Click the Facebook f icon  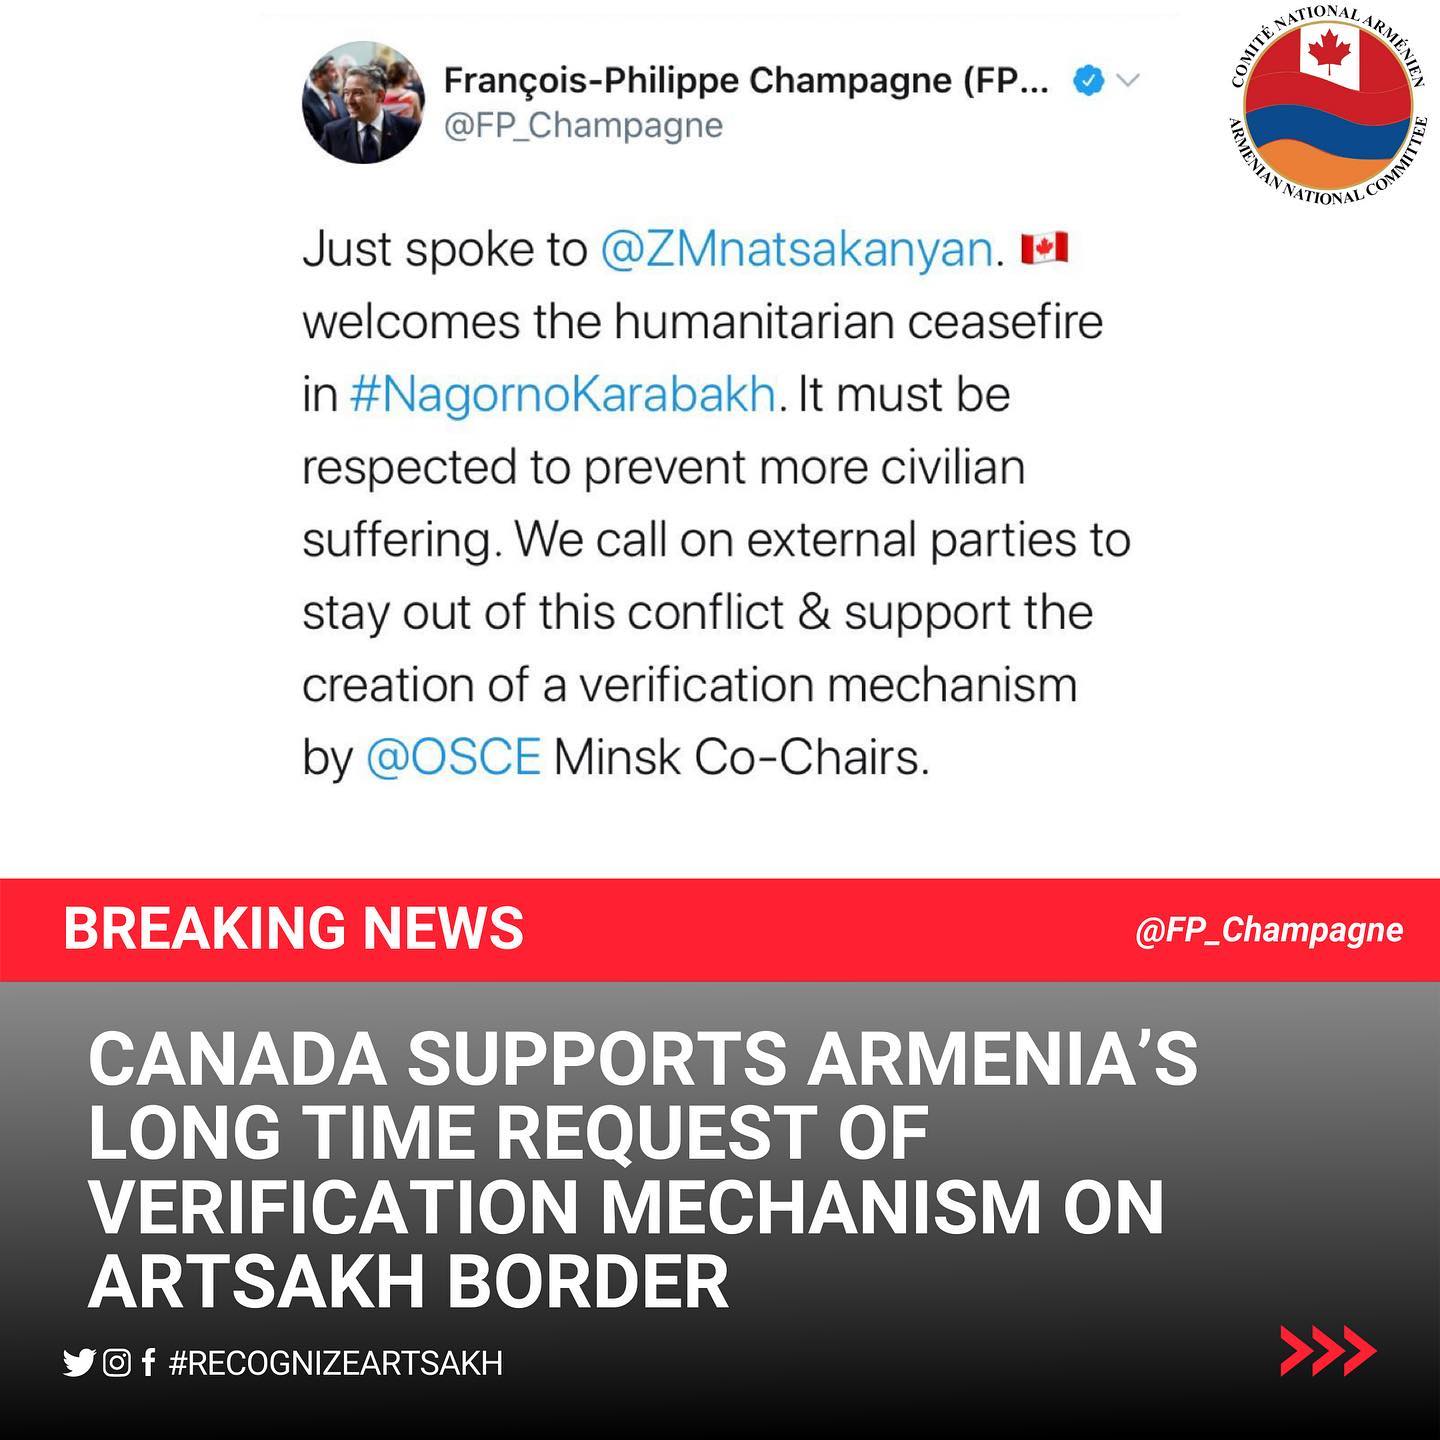[148, 1363]
